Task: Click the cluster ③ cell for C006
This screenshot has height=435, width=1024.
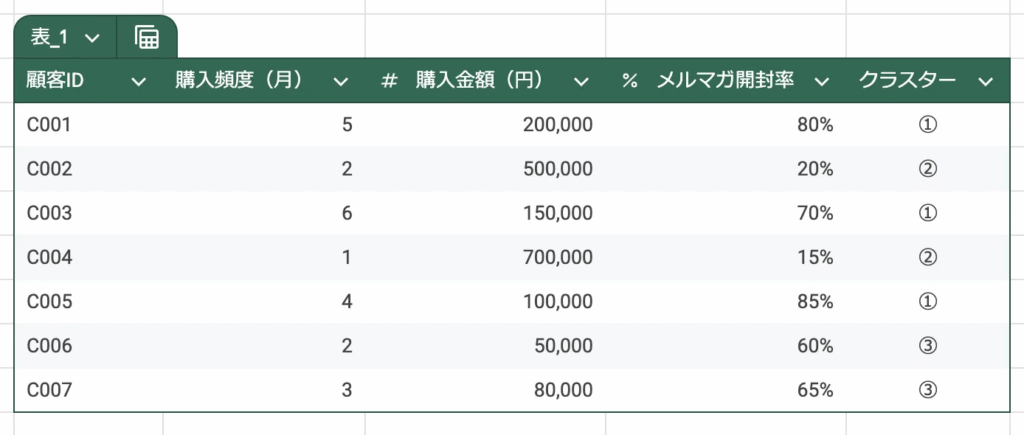Action: click(927, 345)
